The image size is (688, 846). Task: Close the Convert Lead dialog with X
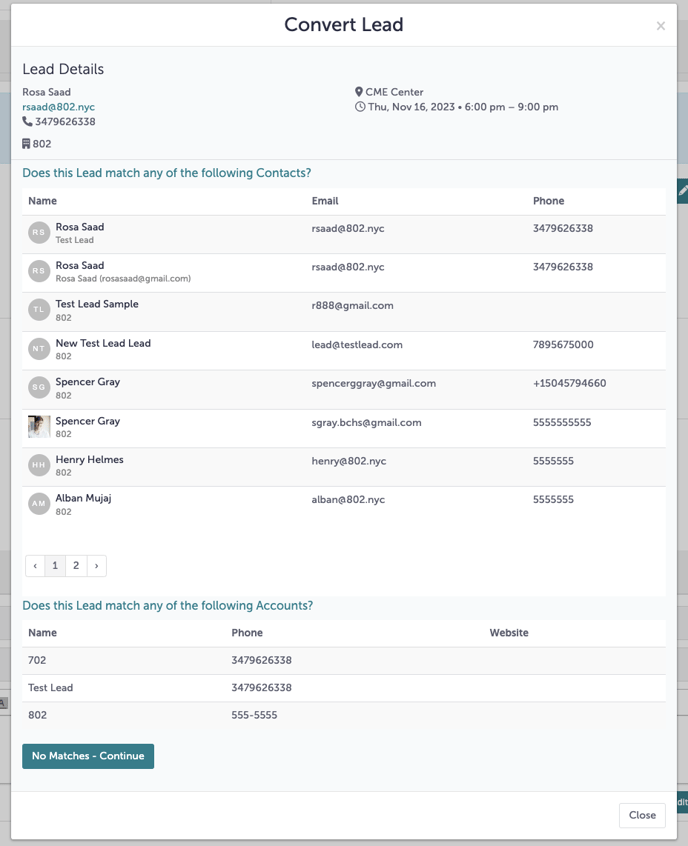tap(660, 26)
